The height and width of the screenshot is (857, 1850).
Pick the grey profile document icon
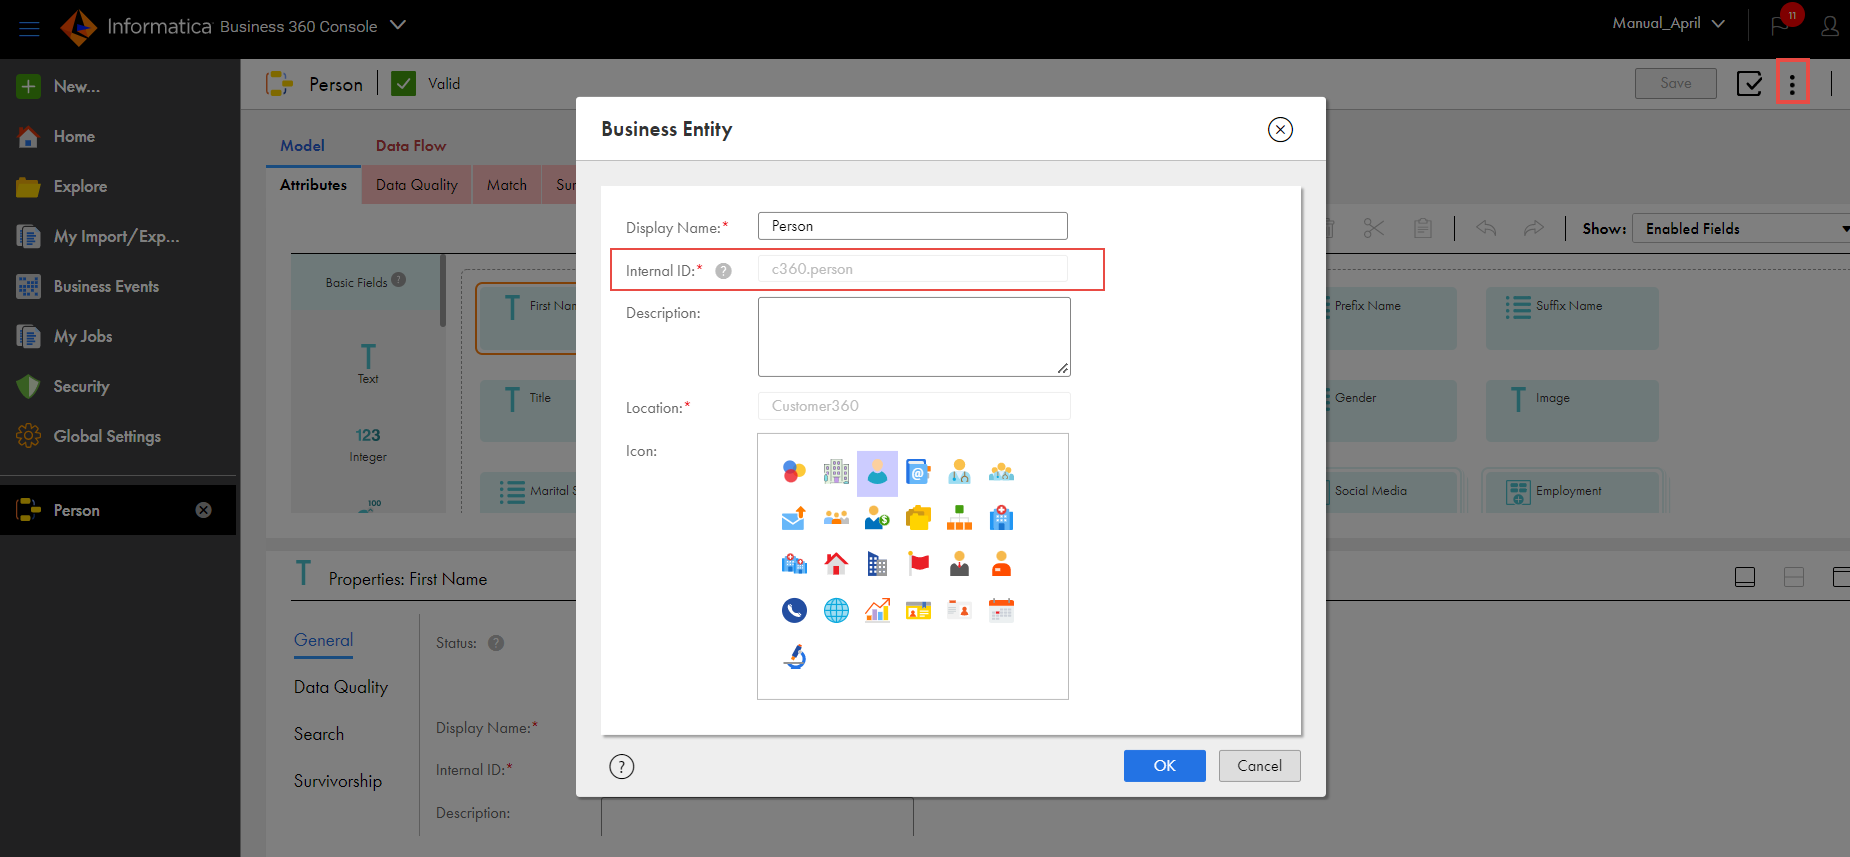960,610
